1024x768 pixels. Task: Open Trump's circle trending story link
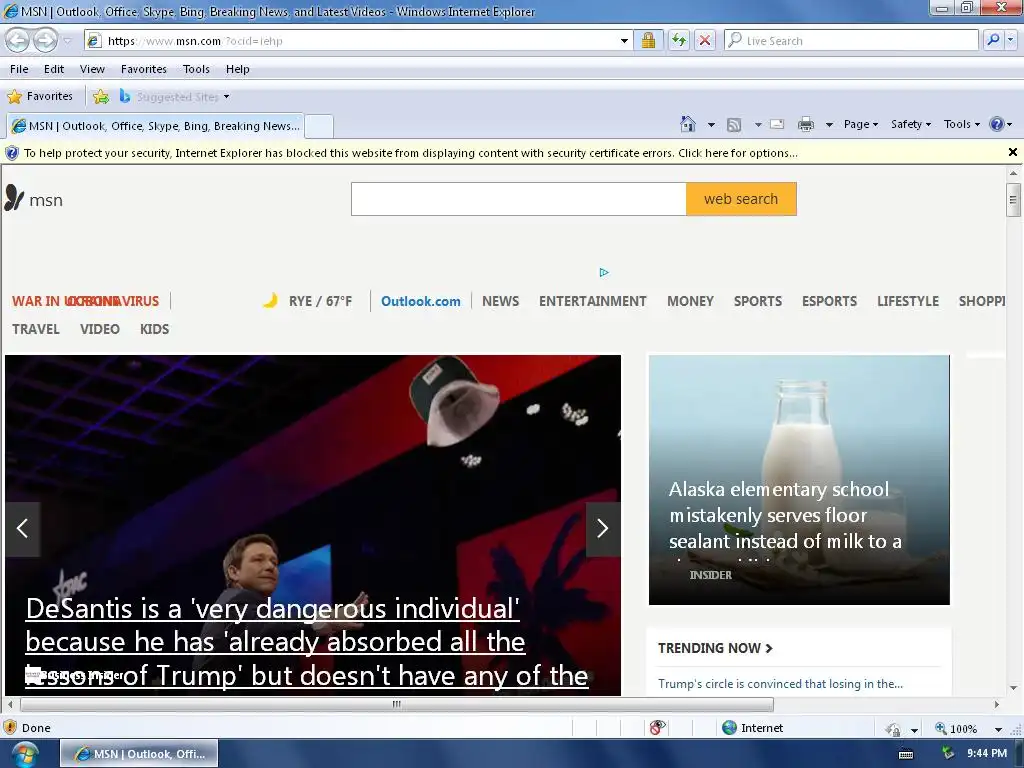coord(780,684)
